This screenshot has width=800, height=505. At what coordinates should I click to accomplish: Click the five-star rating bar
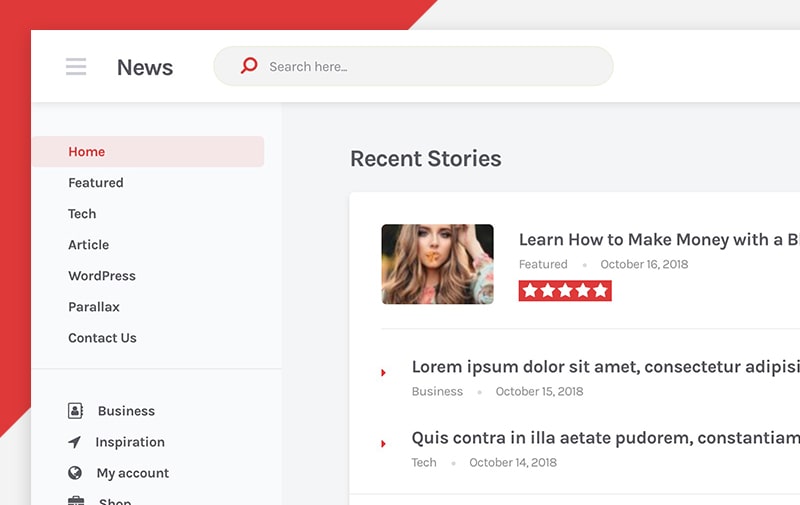pyautogui.click(x=565, y=291)
